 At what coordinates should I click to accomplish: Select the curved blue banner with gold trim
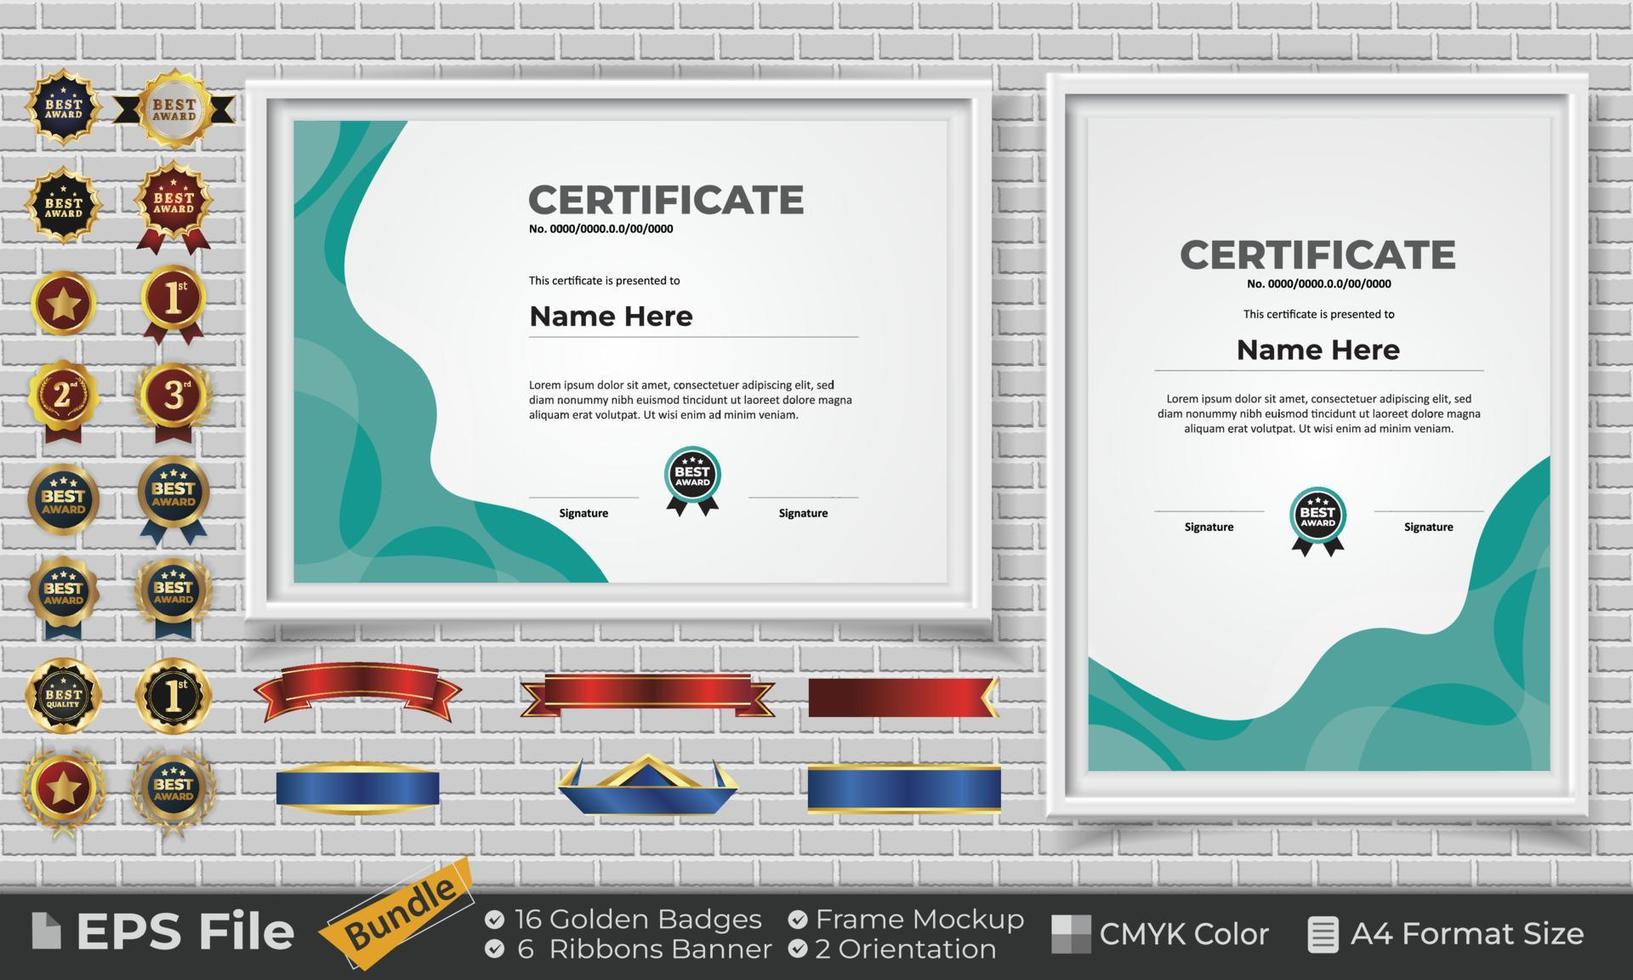coord(357,788)
